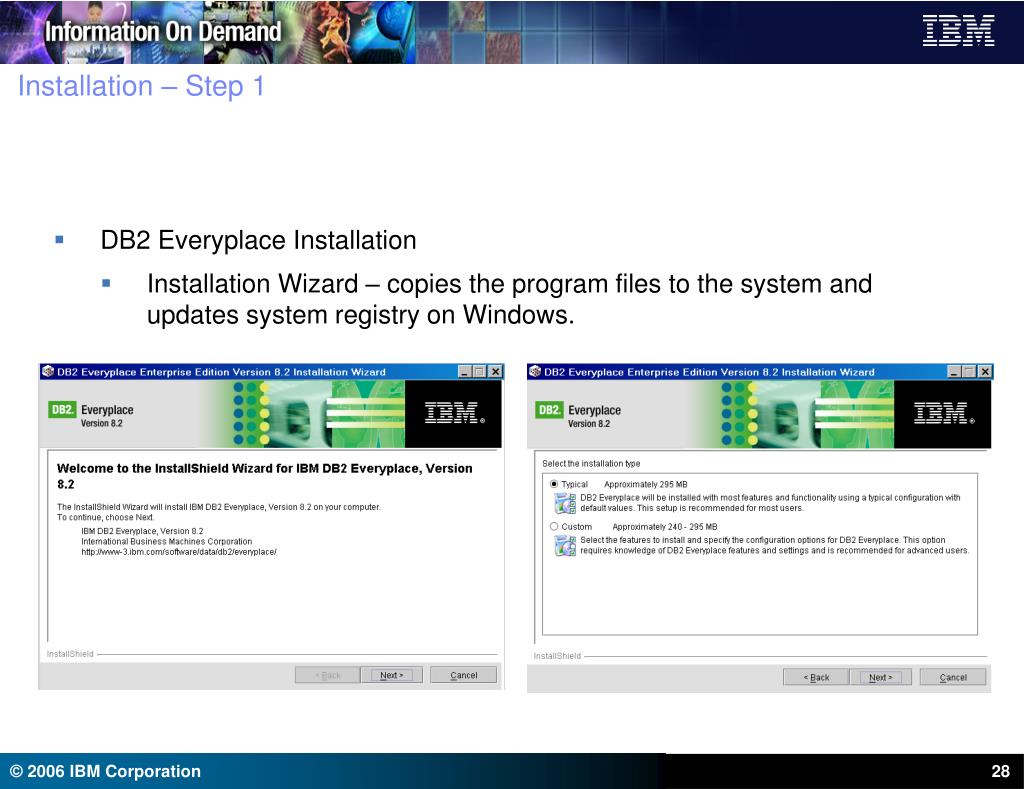This screenshot has width=1024, height=789.
Task: Click 'Version 8.2' under Everyplace in right banner
Action: tap(589, 424)
